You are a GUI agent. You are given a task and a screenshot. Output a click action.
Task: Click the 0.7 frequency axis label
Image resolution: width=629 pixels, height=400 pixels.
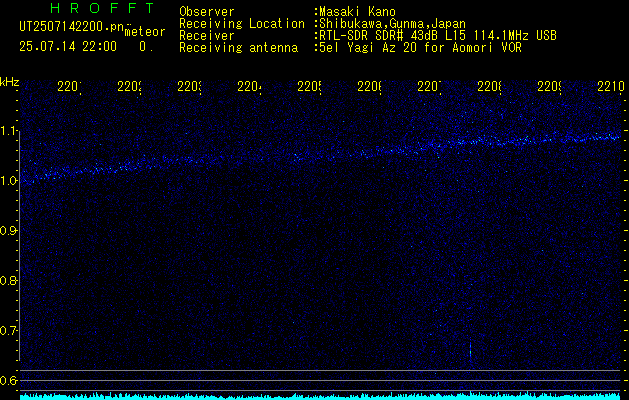tap(9, 330)
